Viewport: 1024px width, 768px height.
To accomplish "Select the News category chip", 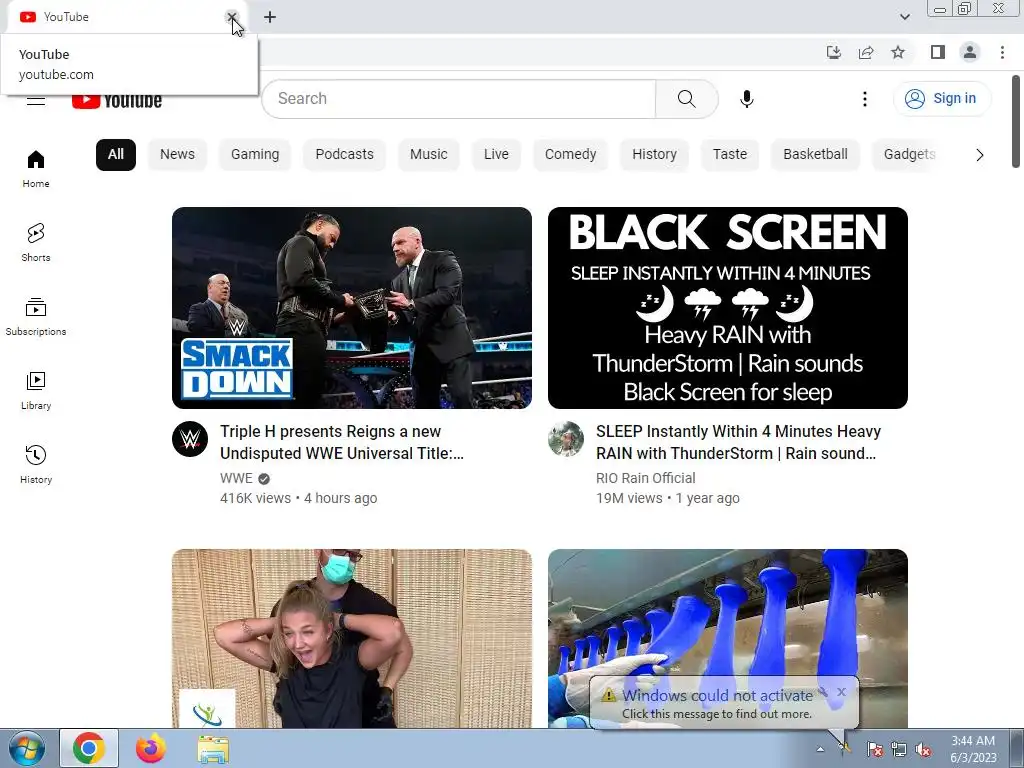I will [x=178, y=155].
